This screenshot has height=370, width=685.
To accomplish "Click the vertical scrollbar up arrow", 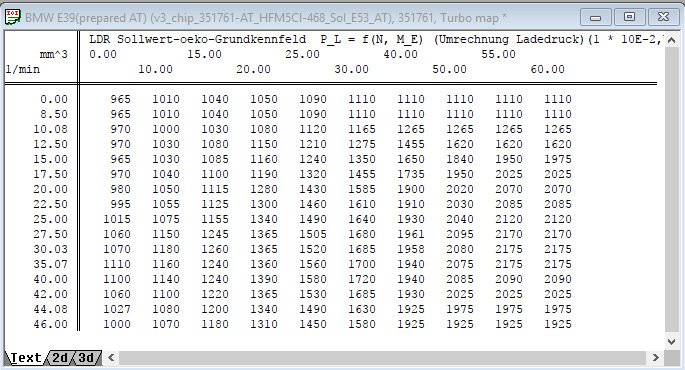I will point(672,41).
